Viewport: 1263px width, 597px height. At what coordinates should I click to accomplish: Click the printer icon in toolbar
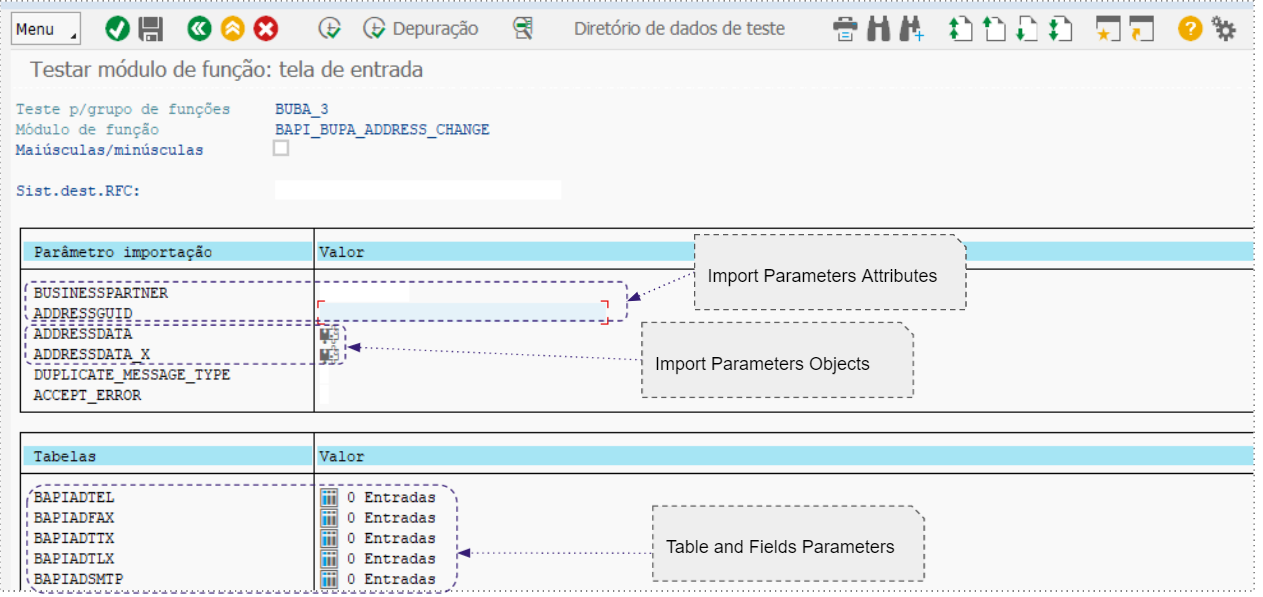coord(845,29)
